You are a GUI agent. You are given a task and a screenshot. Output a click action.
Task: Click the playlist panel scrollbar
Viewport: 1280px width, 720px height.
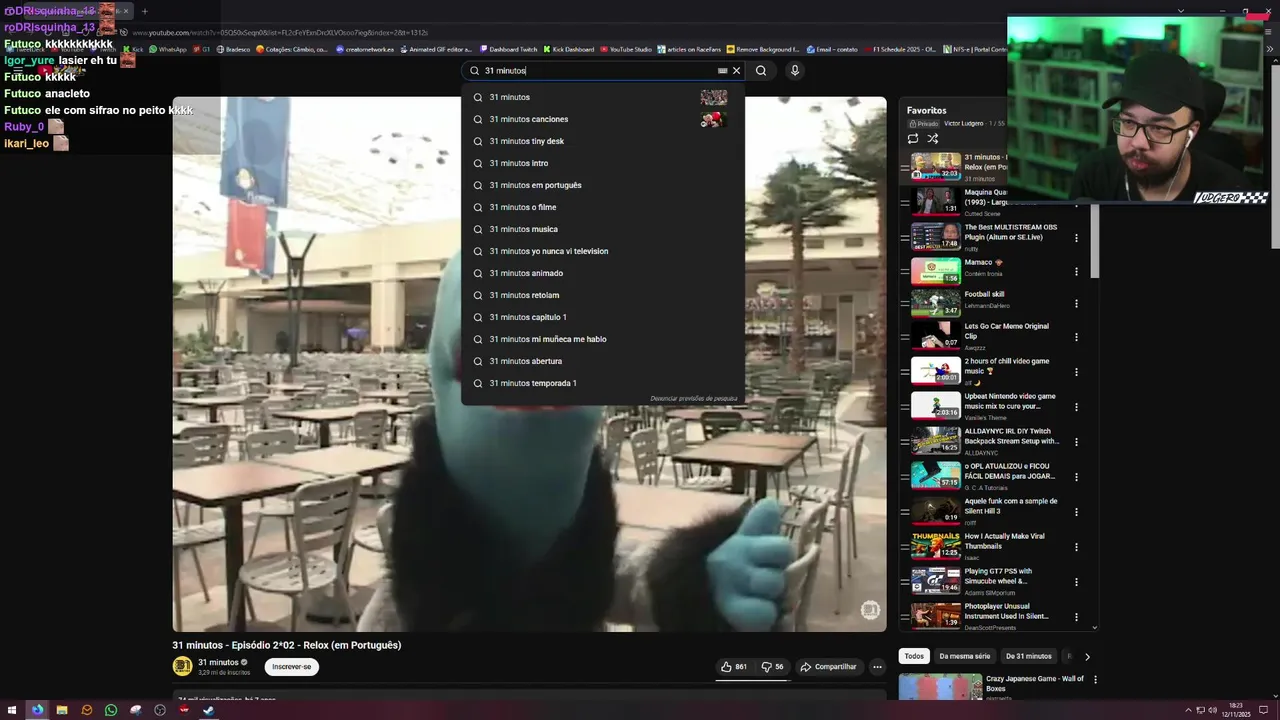tap(1095, 240)
